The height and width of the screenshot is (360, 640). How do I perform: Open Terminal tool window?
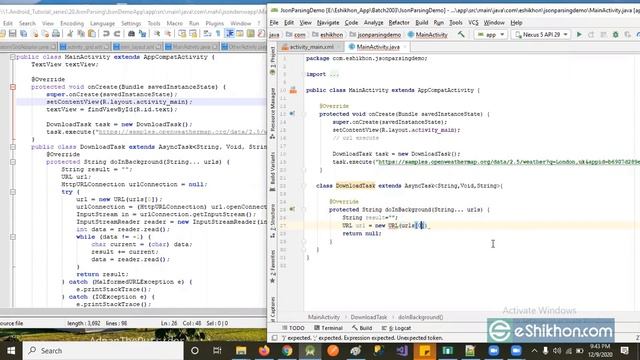click(329, 328)
